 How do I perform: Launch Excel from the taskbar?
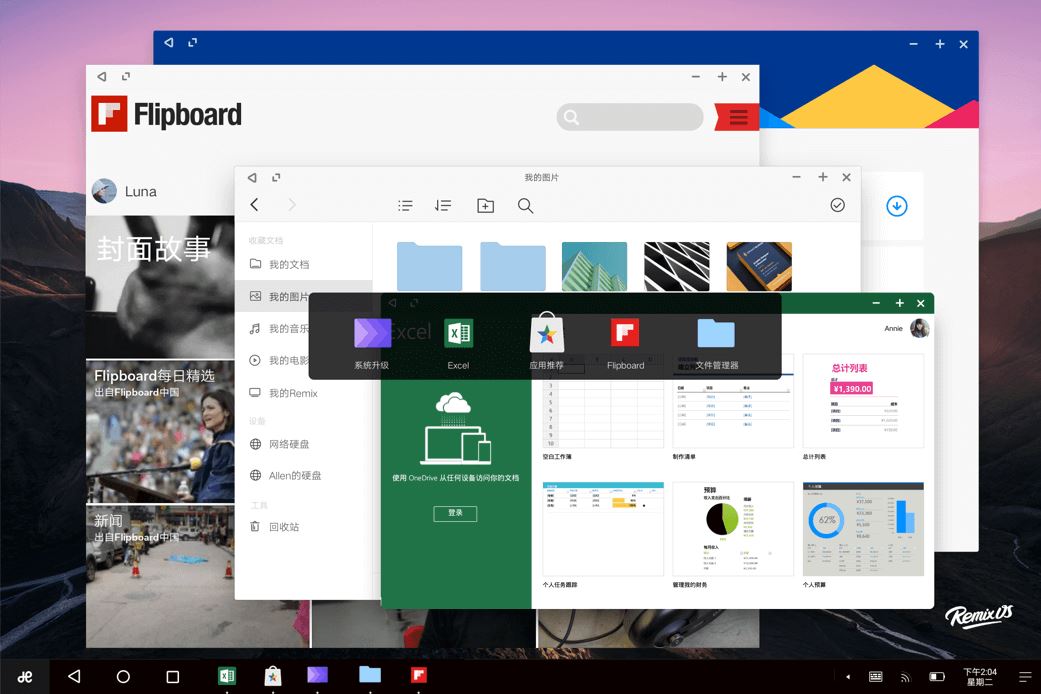tap(227, 676)
